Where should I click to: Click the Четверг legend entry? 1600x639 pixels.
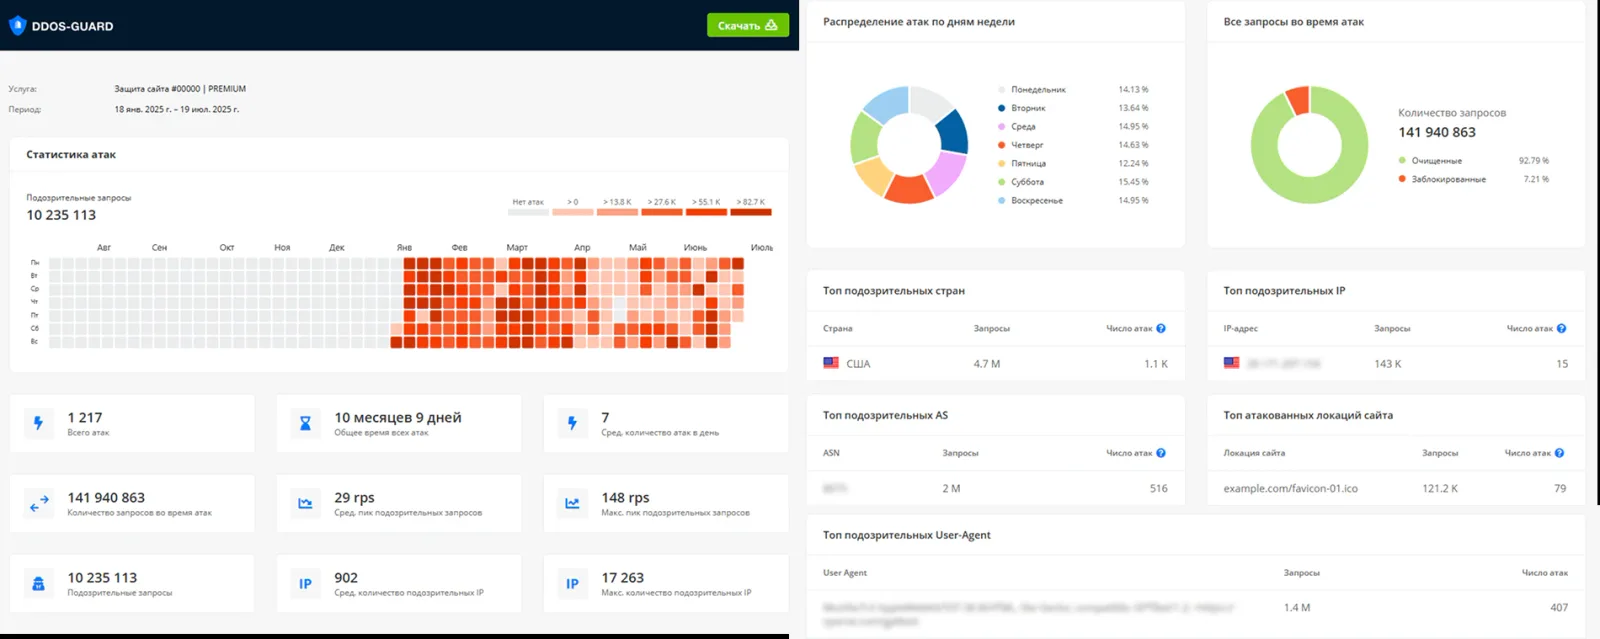1021,145
